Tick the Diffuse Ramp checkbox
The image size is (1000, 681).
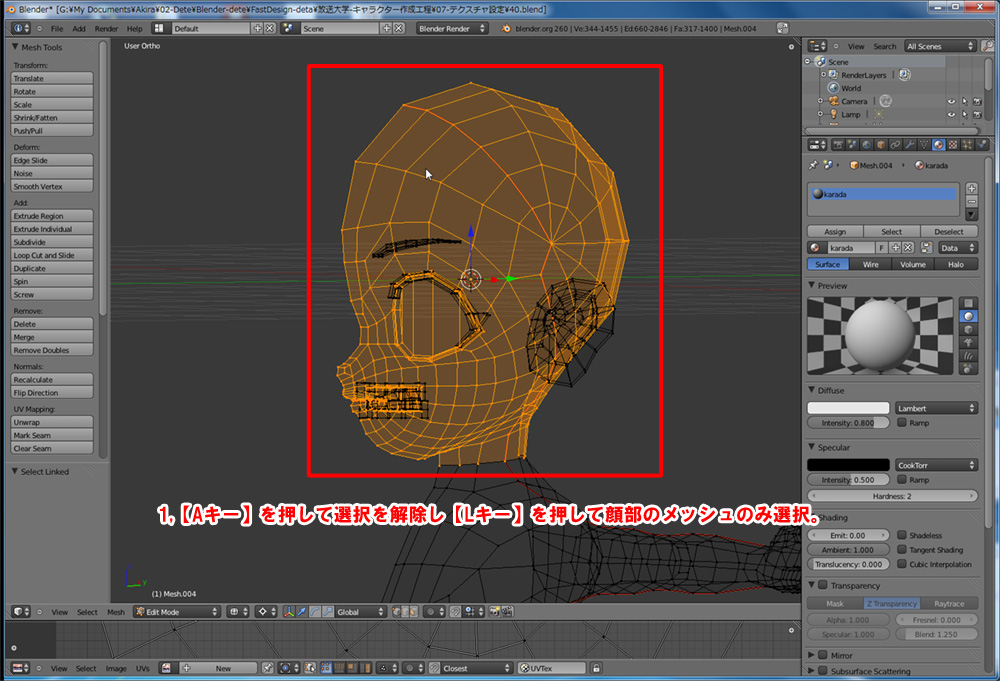[x=903, y=423]
